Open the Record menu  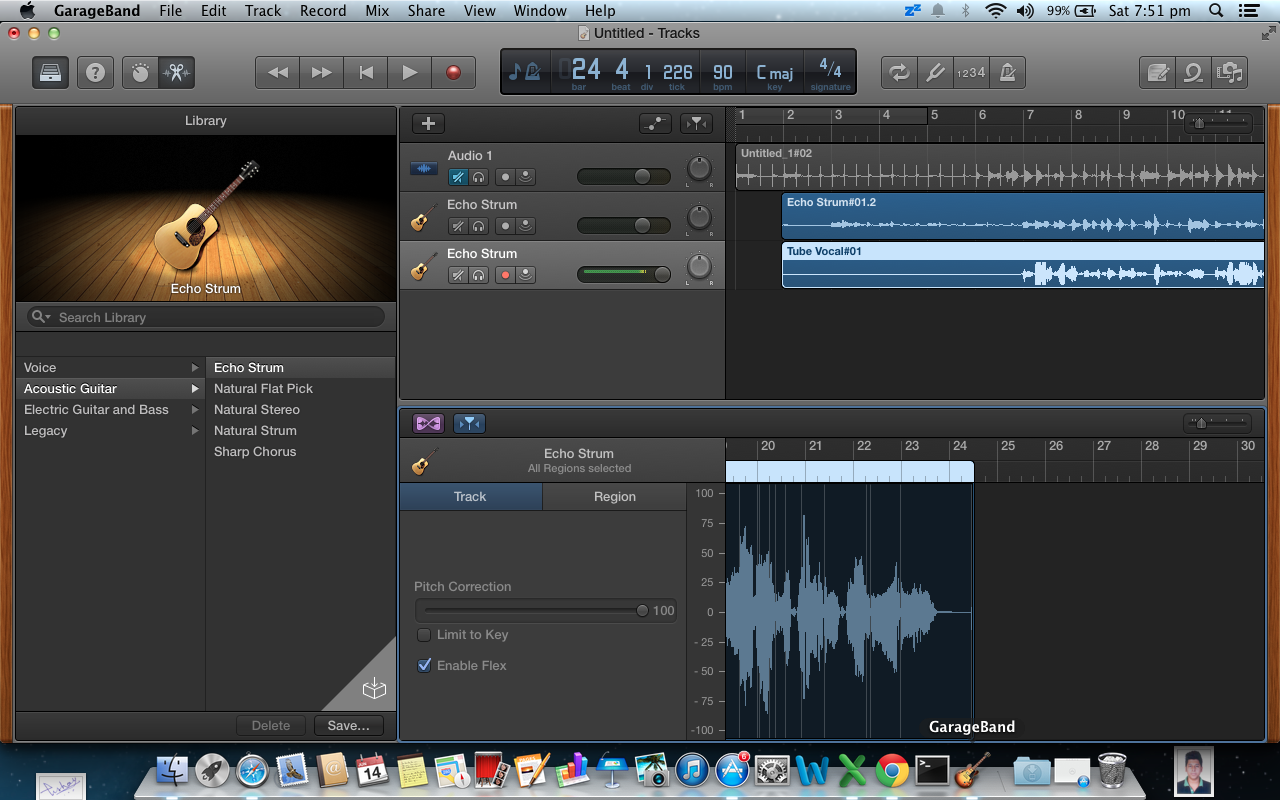click(x=323, y=11)
